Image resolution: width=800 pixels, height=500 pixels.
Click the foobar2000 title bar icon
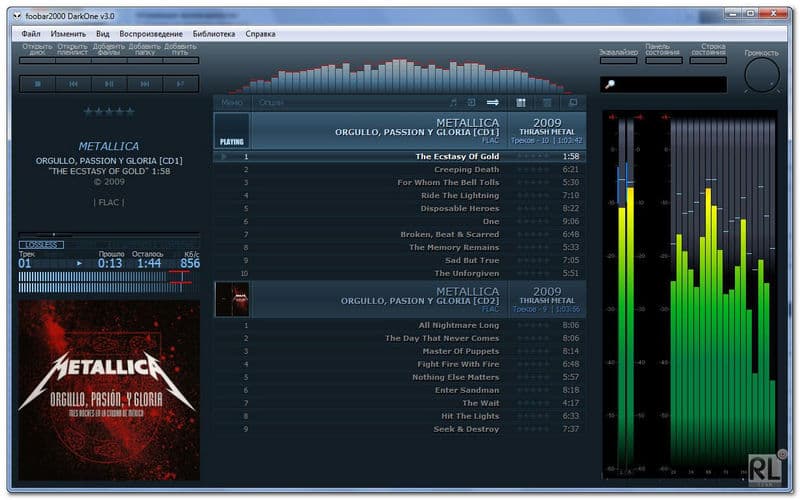coord(17,16)
